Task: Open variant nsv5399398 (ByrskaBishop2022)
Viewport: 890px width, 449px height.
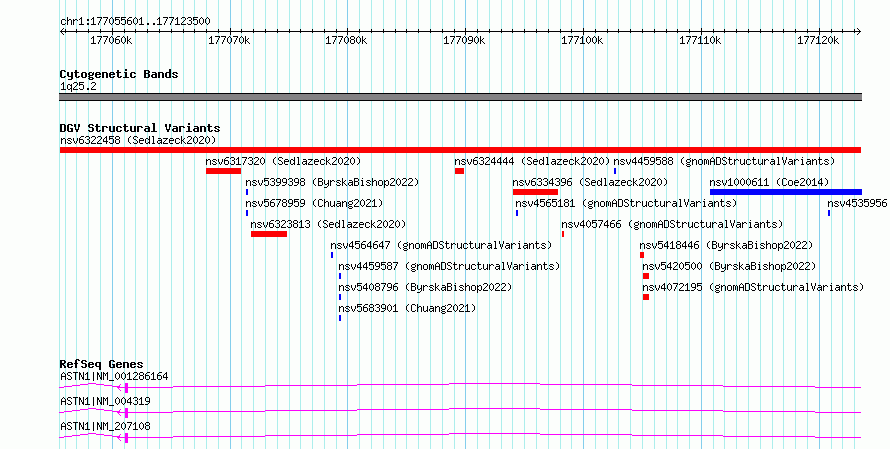Action: pyautogui.click(x=332, y=182)
